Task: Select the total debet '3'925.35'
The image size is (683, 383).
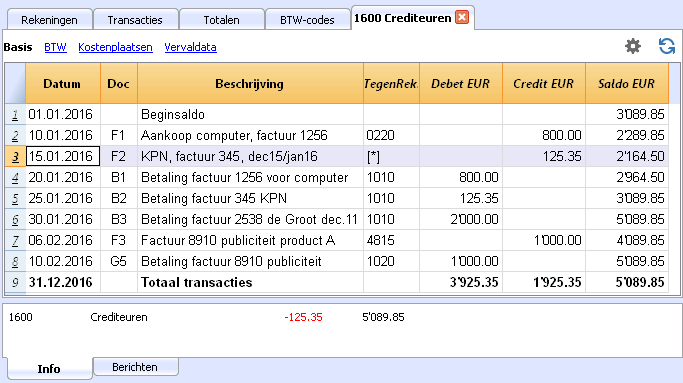Action: point(461,282)
